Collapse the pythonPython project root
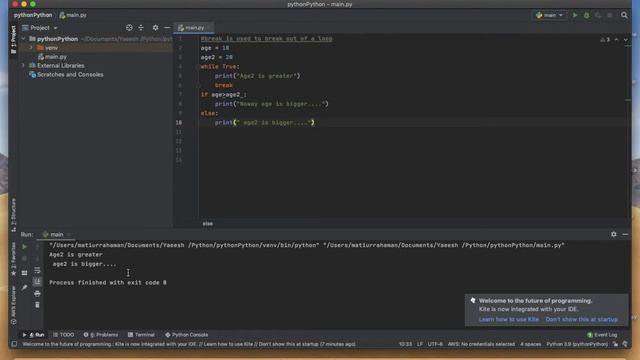The width and height of the screenshot is (640, 360). coord(23,39)
